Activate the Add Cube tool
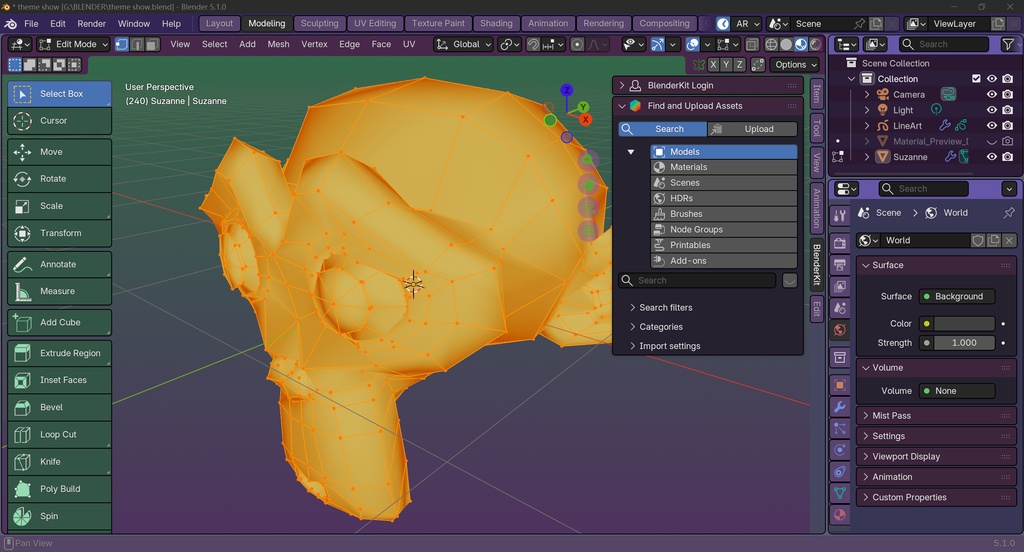 59,322
